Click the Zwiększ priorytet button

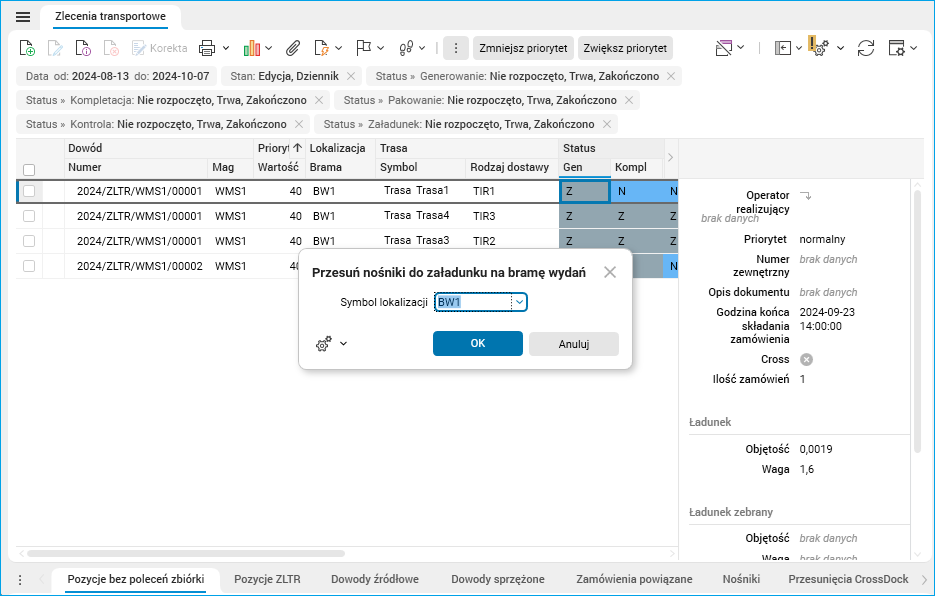point(625,48)
